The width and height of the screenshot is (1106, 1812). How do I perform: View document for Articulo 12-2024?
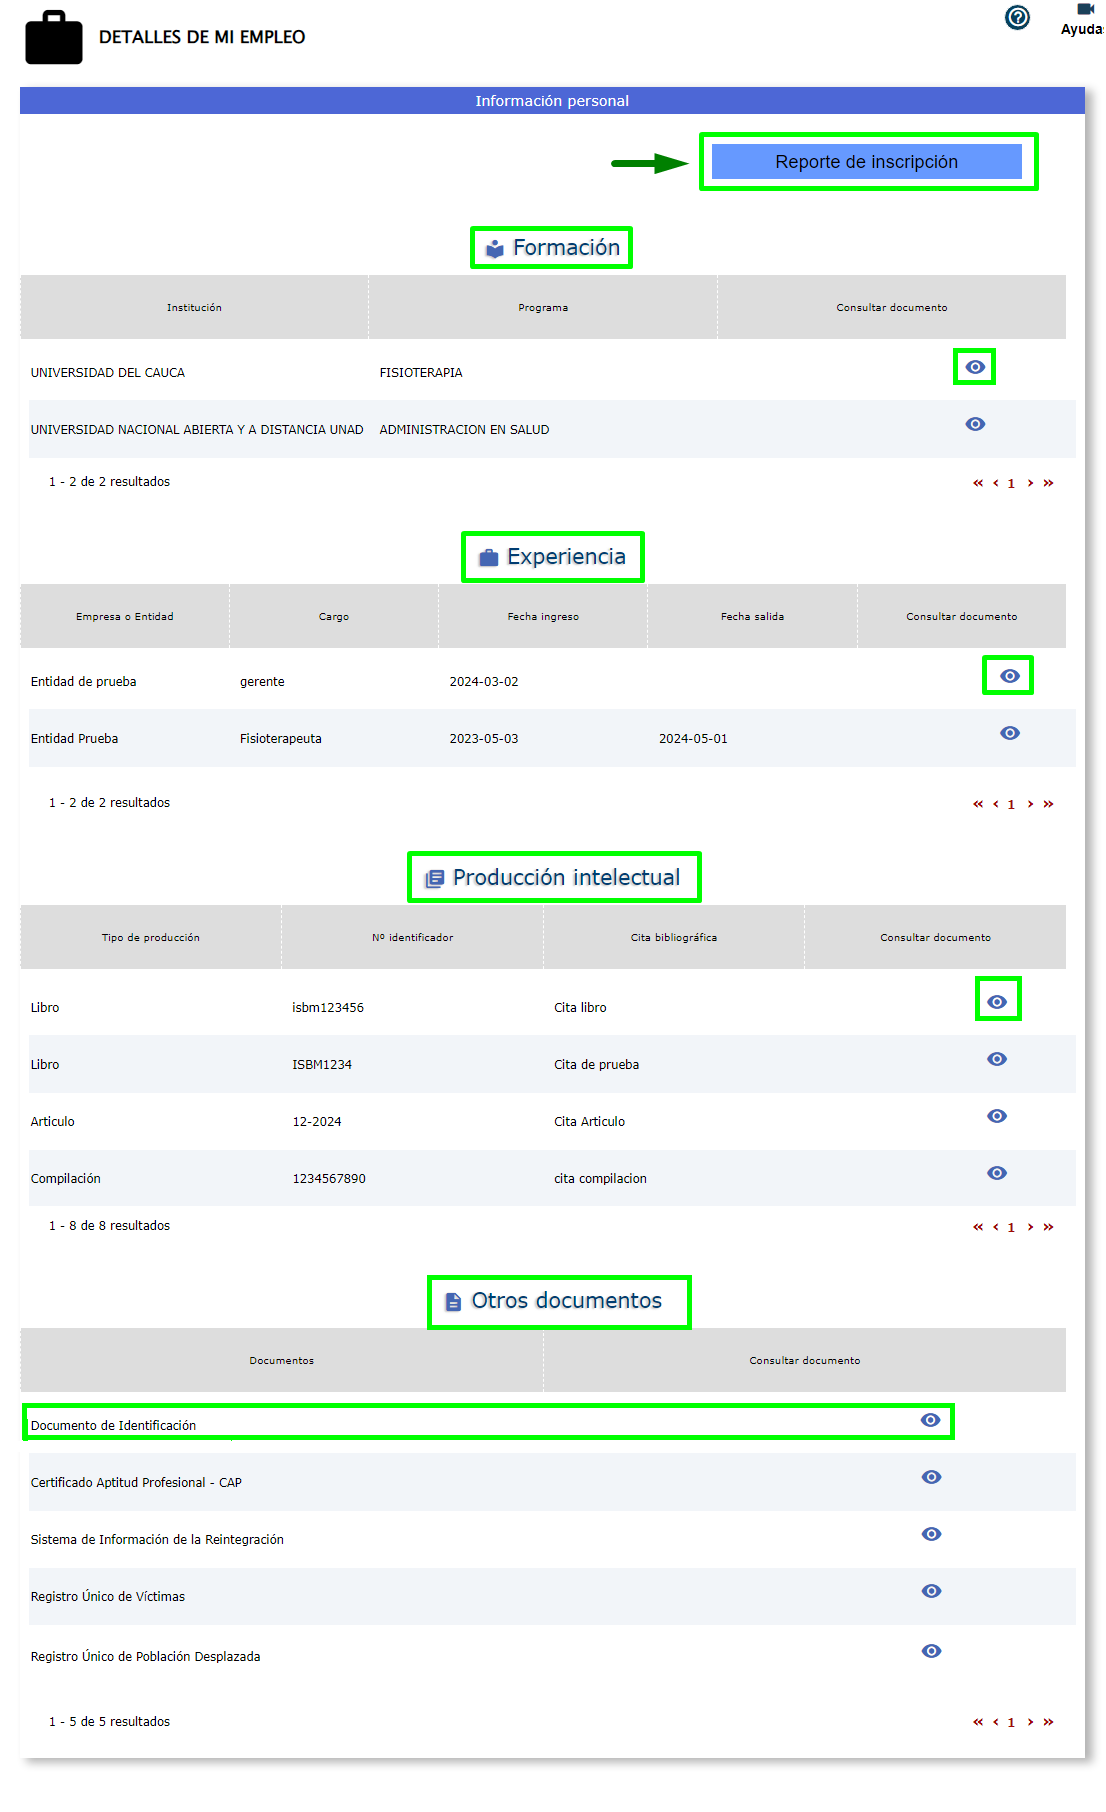point(997,1117)
